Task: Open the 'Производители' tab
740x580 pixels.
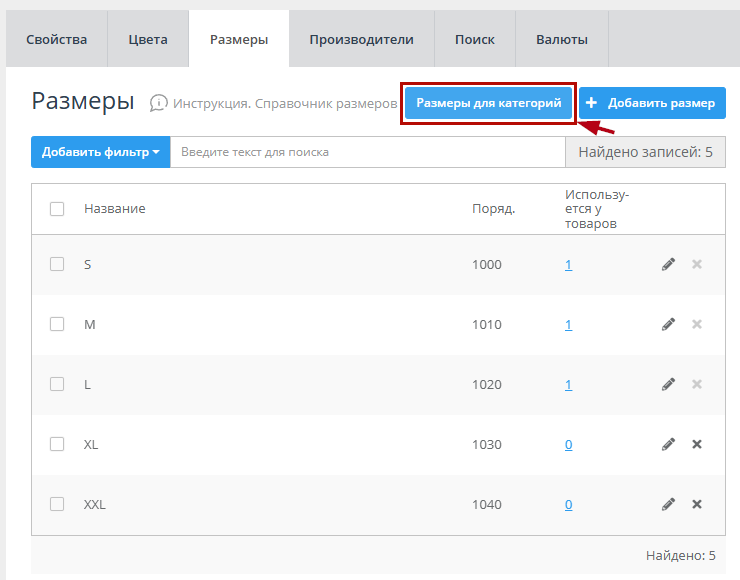Action: [361, 40]
